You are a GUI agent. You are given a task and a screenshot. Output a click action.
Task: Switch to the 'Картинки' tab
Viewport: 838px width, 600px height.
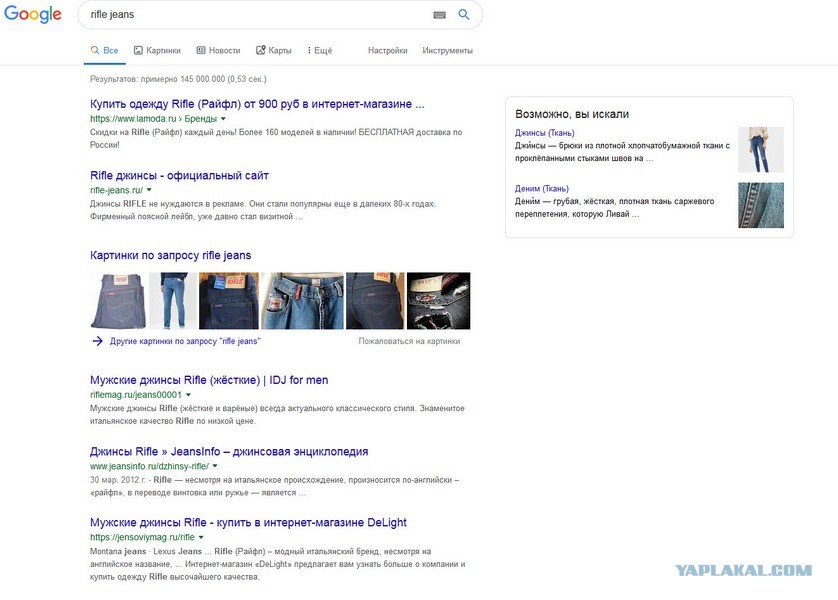click(x=157, y=50)
